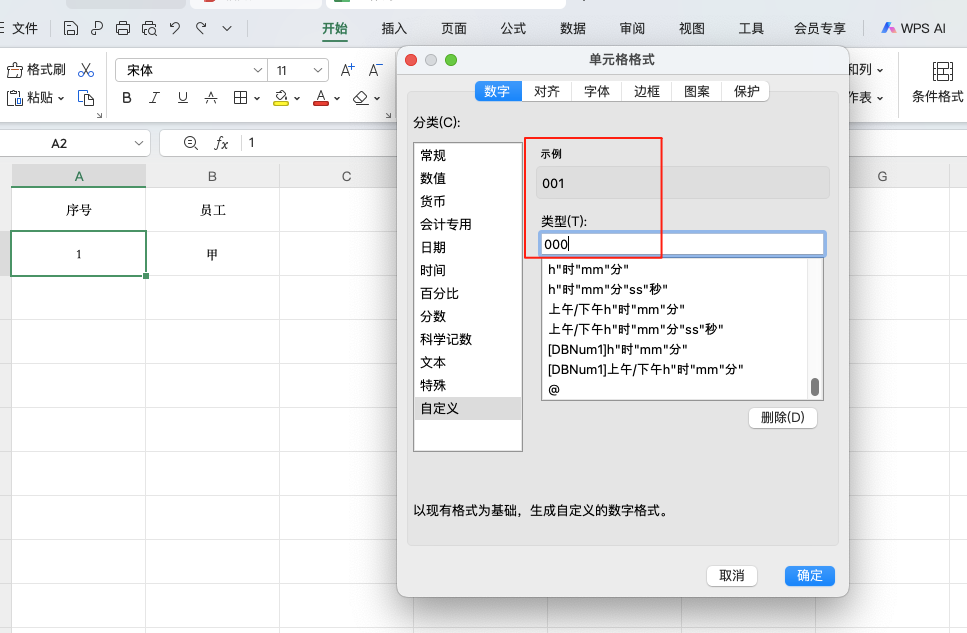
Task: Increase font size with the A+ icon
Action: [348, 69]
